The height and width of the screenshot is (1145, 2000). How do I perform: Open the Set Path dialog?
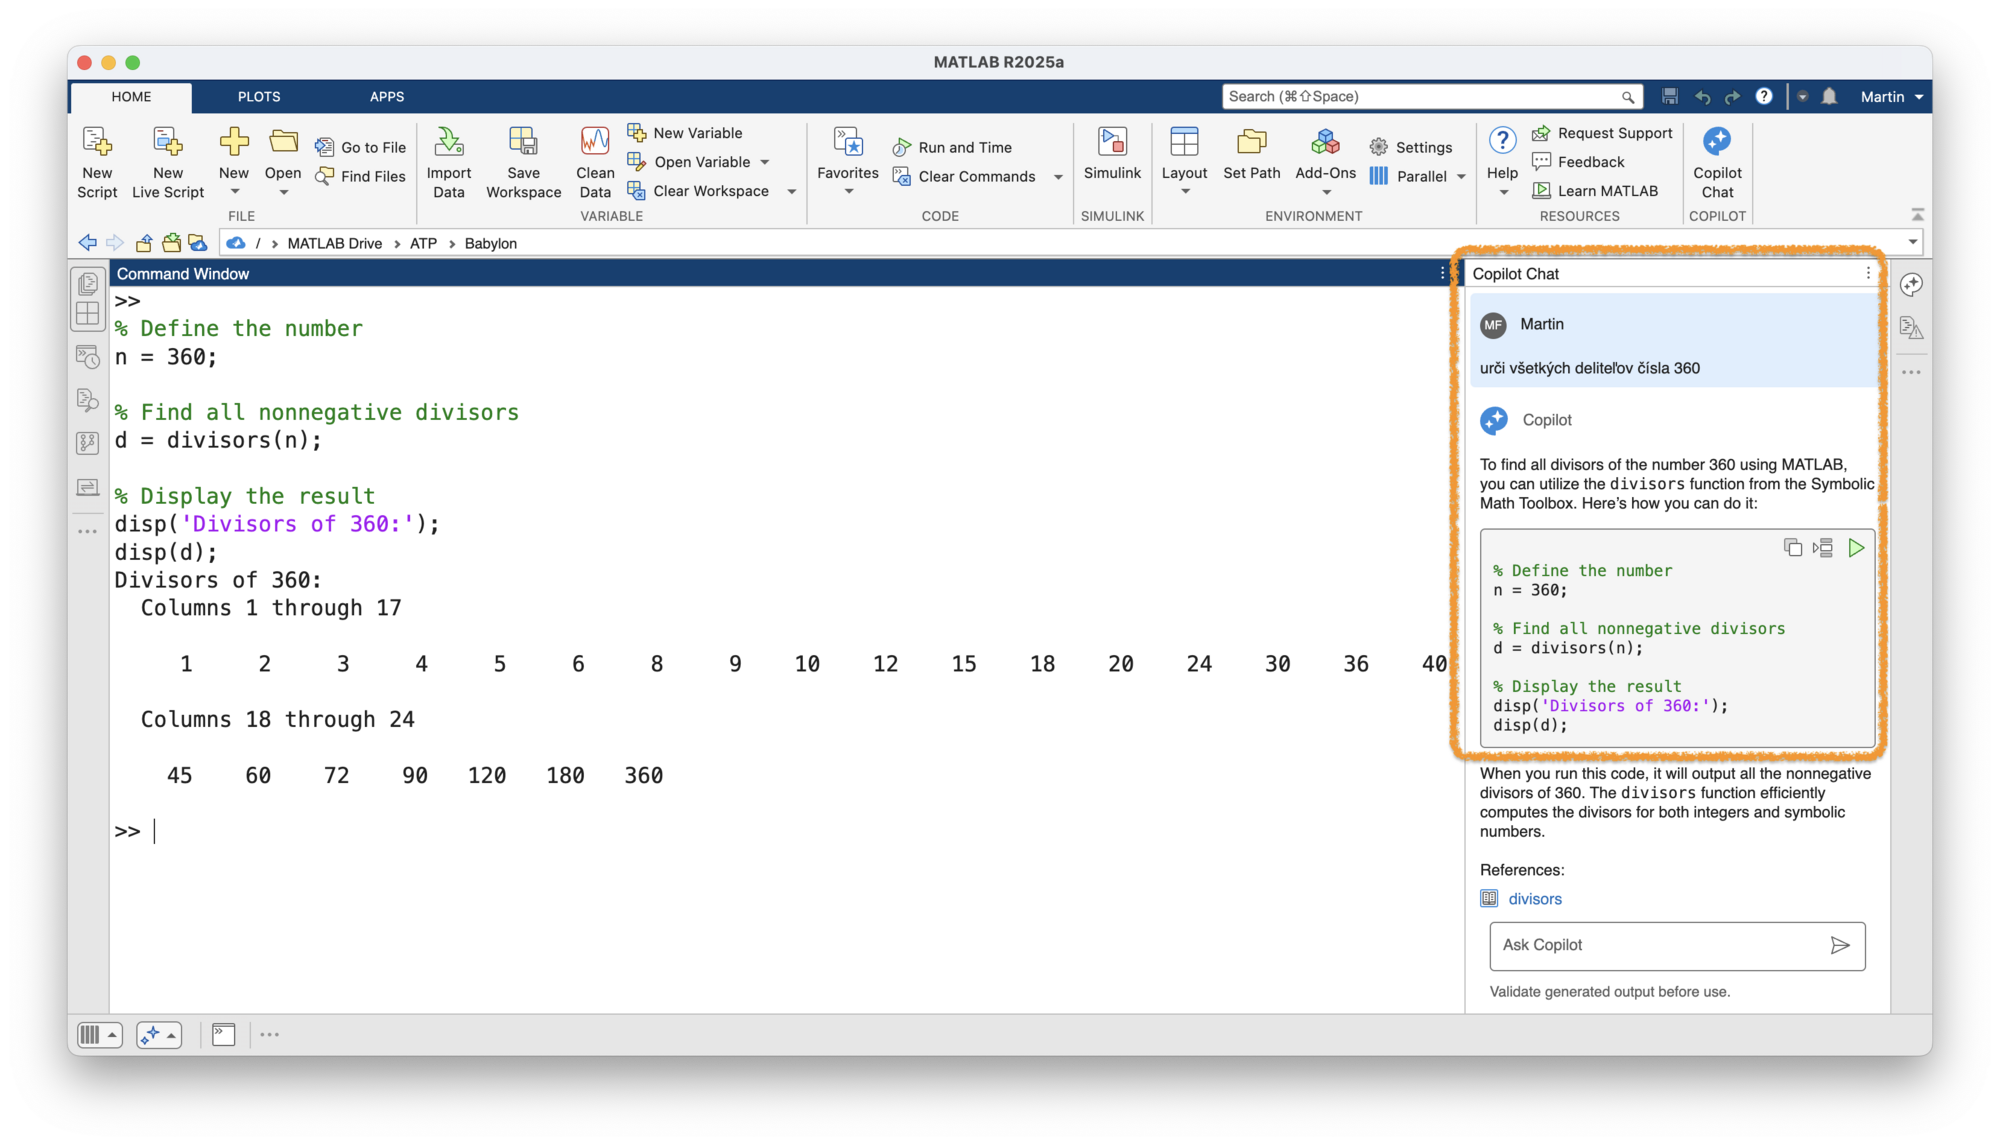point(1251,154)
